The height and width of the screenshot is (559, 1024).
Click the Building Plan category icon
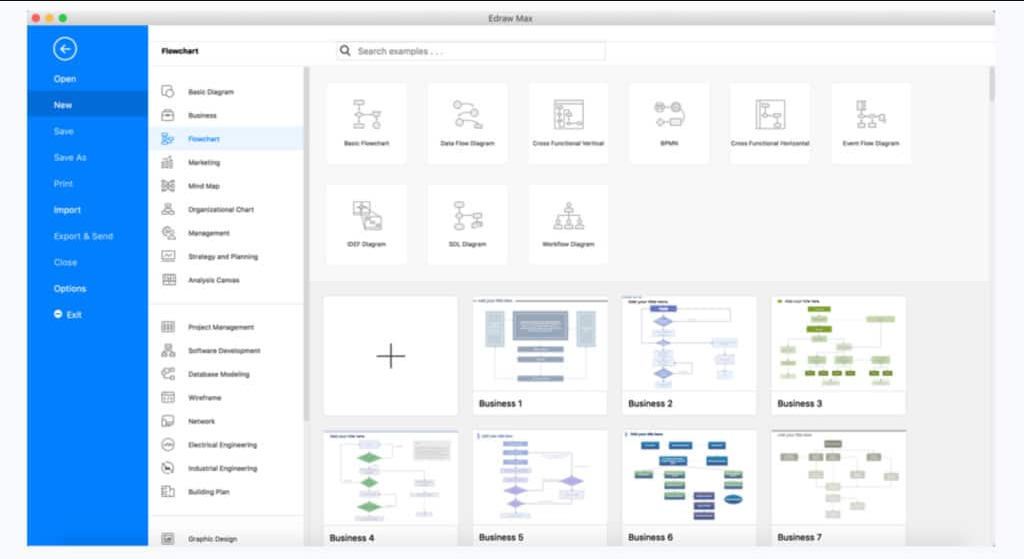(168, 491)
